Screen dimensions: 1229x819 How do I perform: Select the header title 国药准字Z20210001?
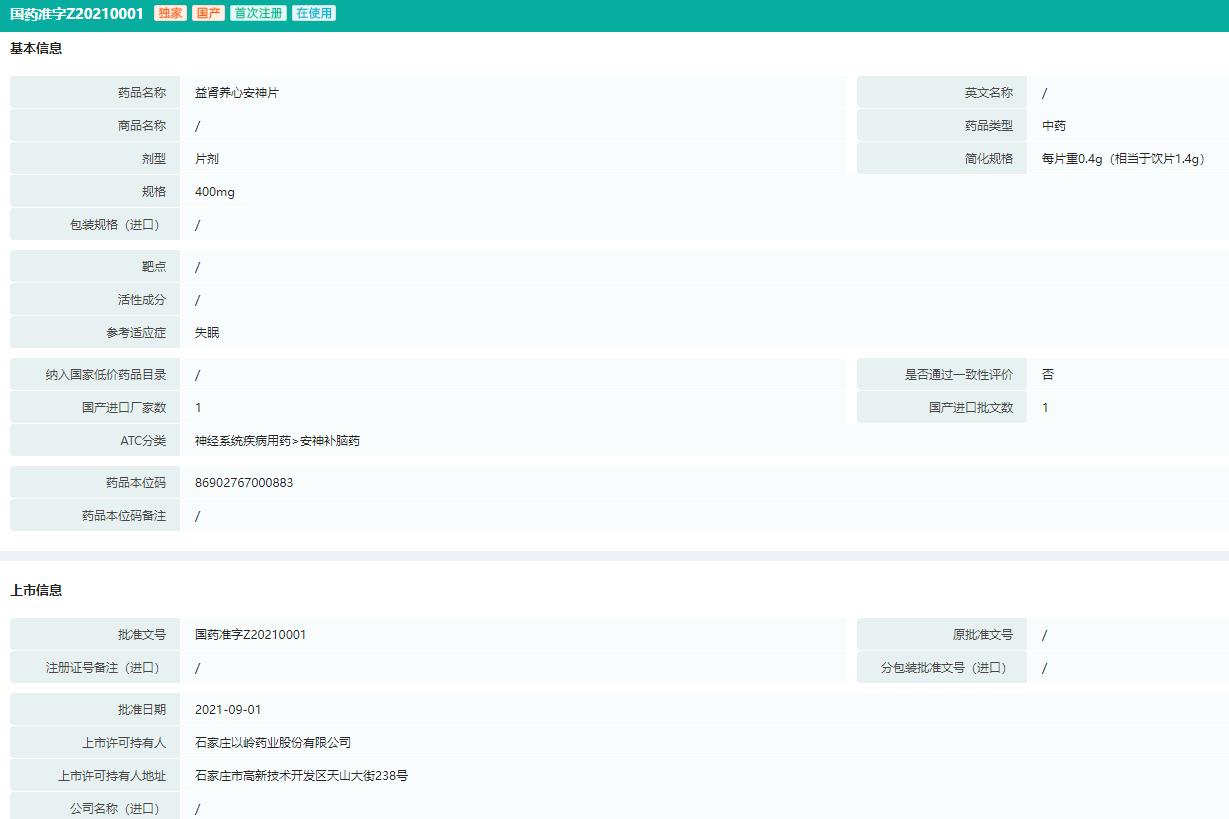(x=77, y=14)
